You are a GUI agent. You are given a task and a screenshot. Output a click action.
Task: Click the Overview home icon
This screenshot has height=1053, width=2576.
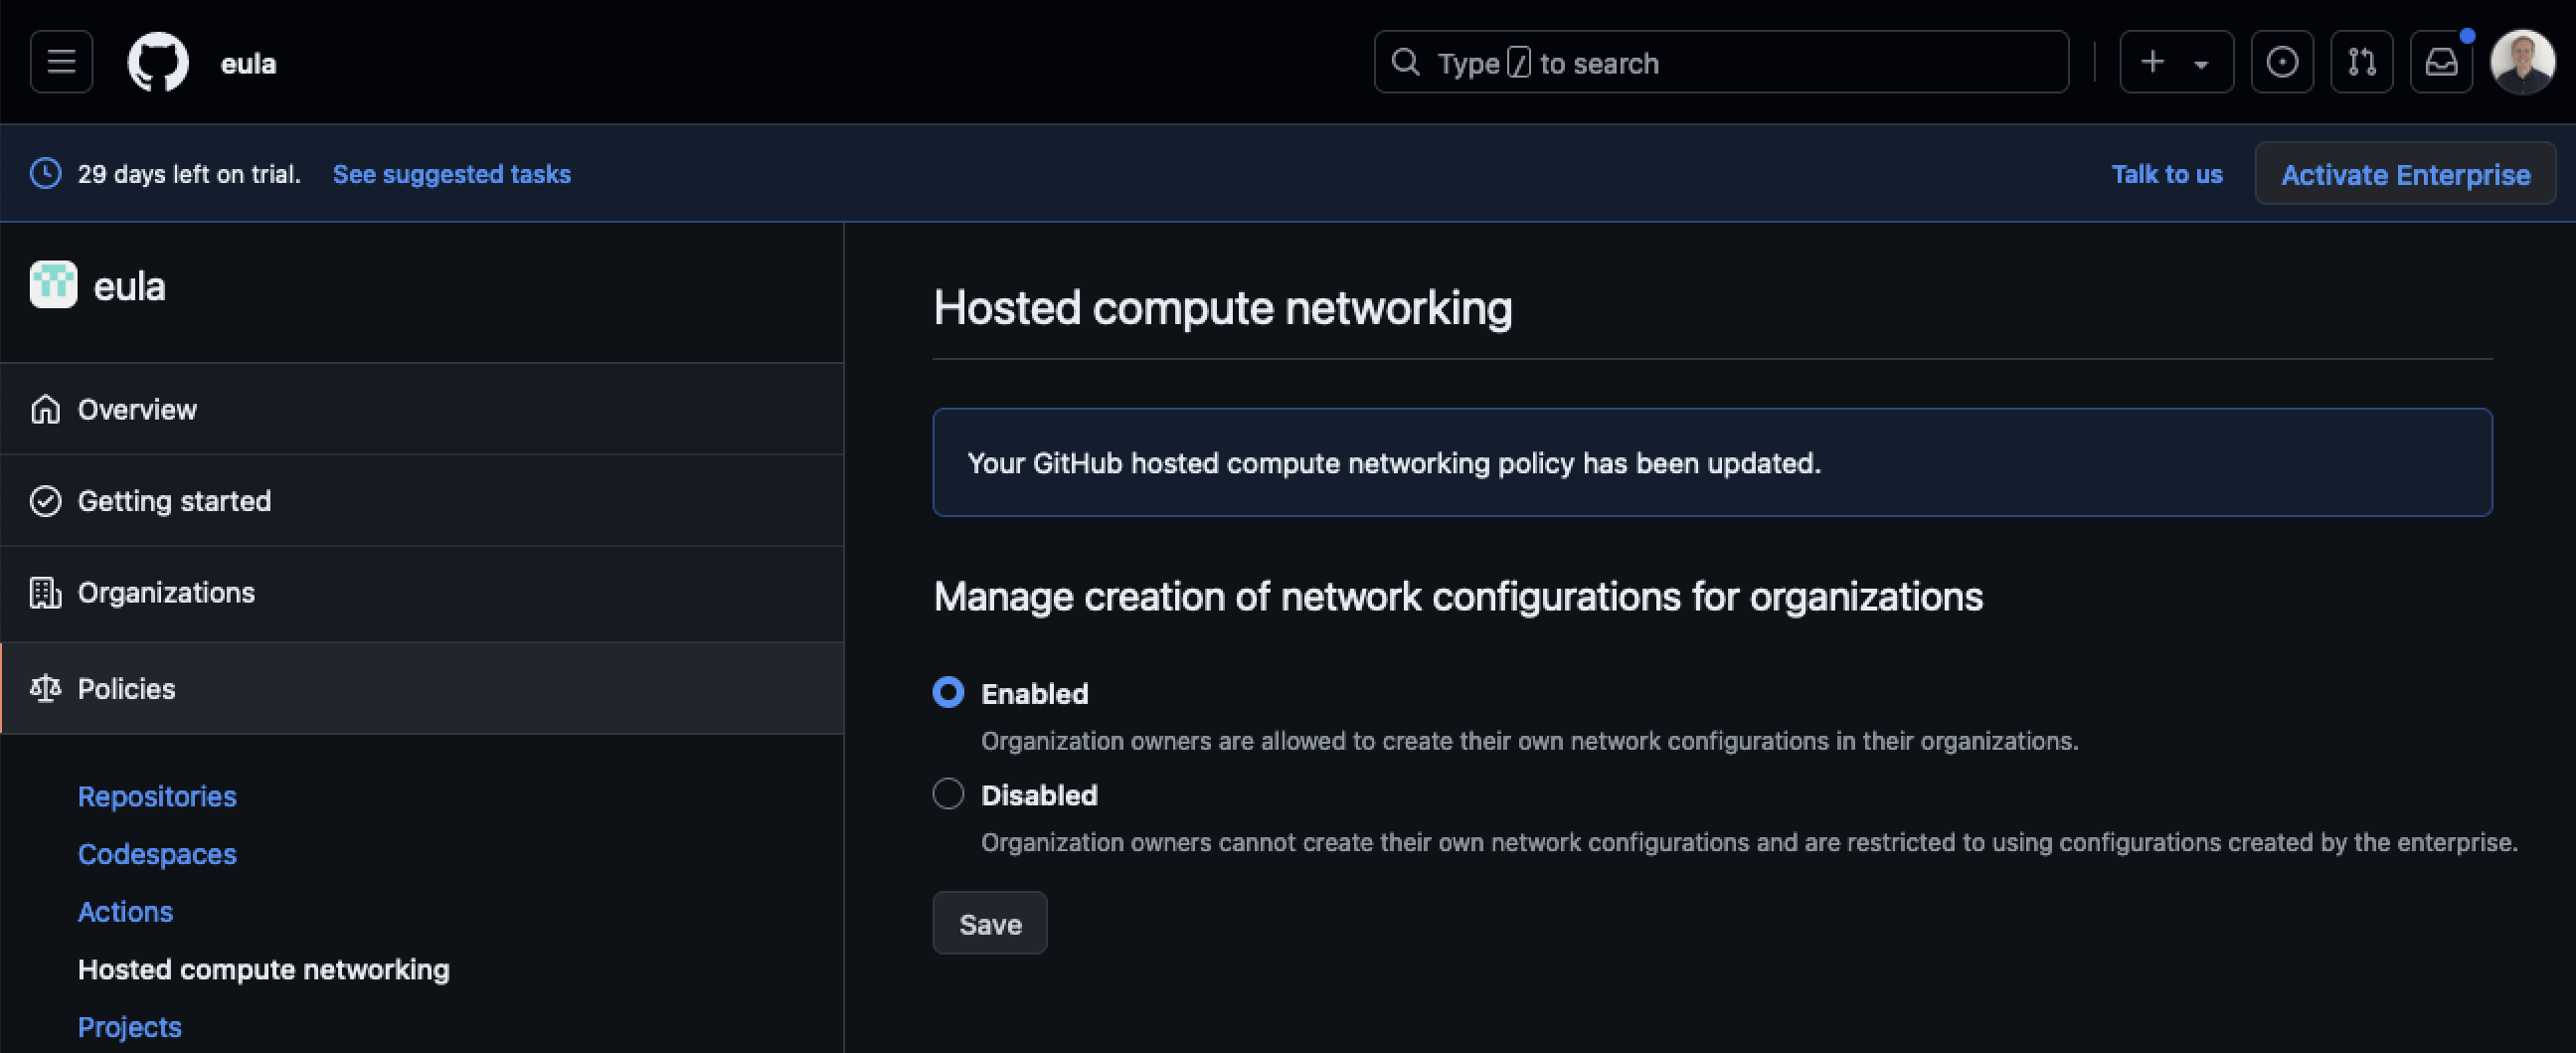pyautogui.click(x=45, y=409)
